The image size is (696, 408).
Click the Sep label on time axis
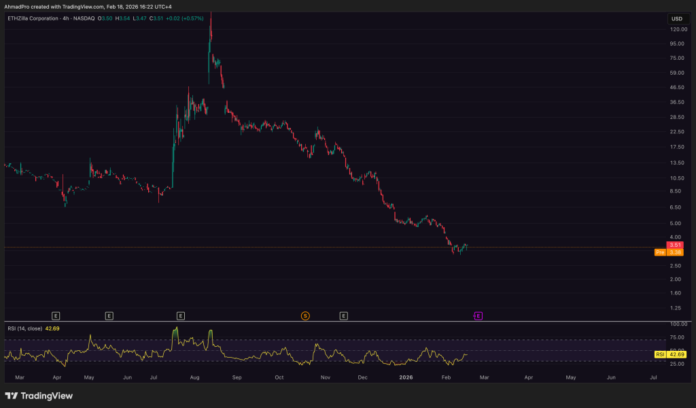[237, 377]
